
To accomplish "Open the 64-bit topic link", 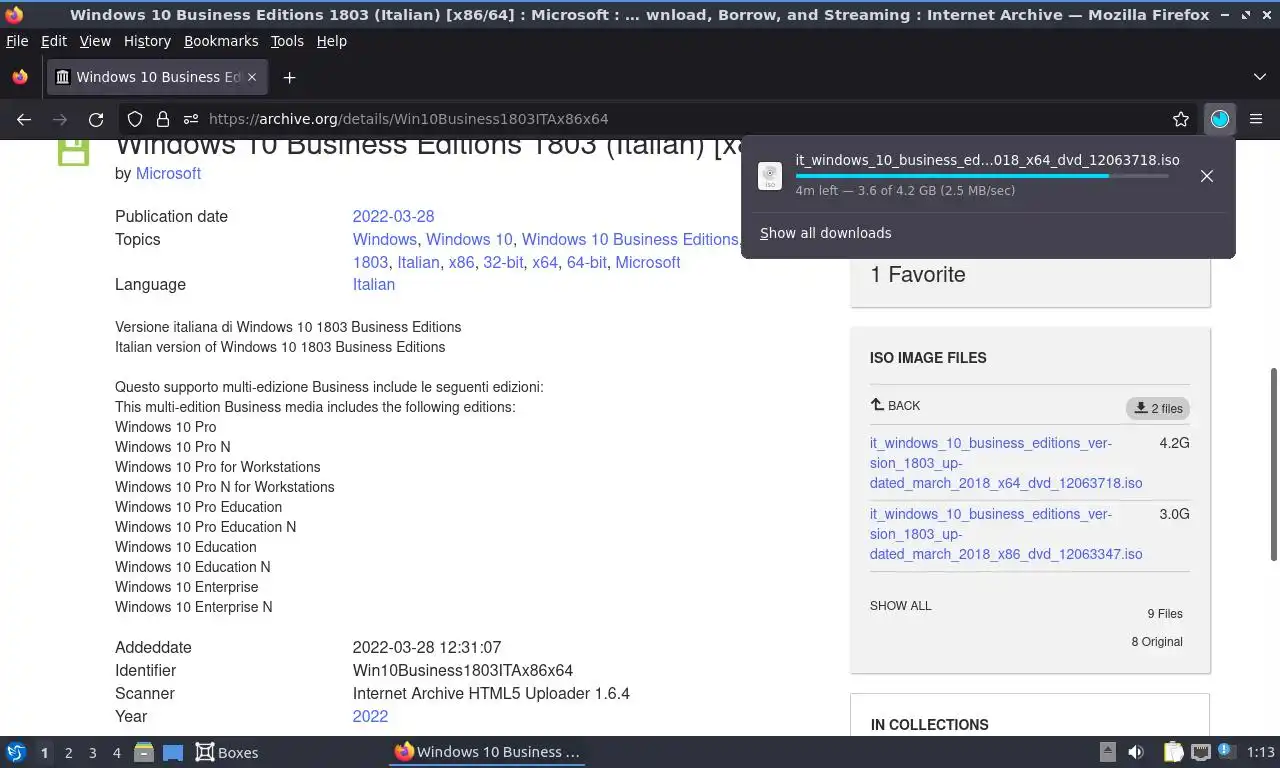I will click(x=587, y=262).
